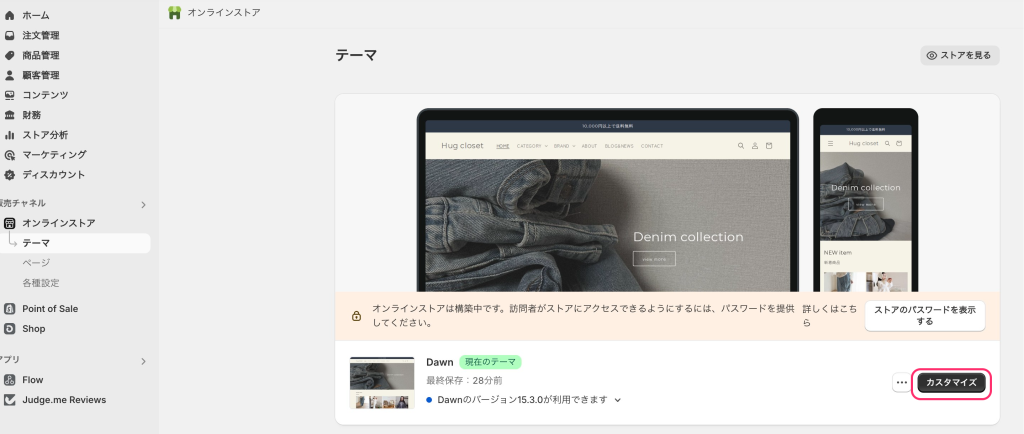Open the ページ submenu item
Screen dimensions: 1024x434
pyautogui.click(x=36, y=263)
